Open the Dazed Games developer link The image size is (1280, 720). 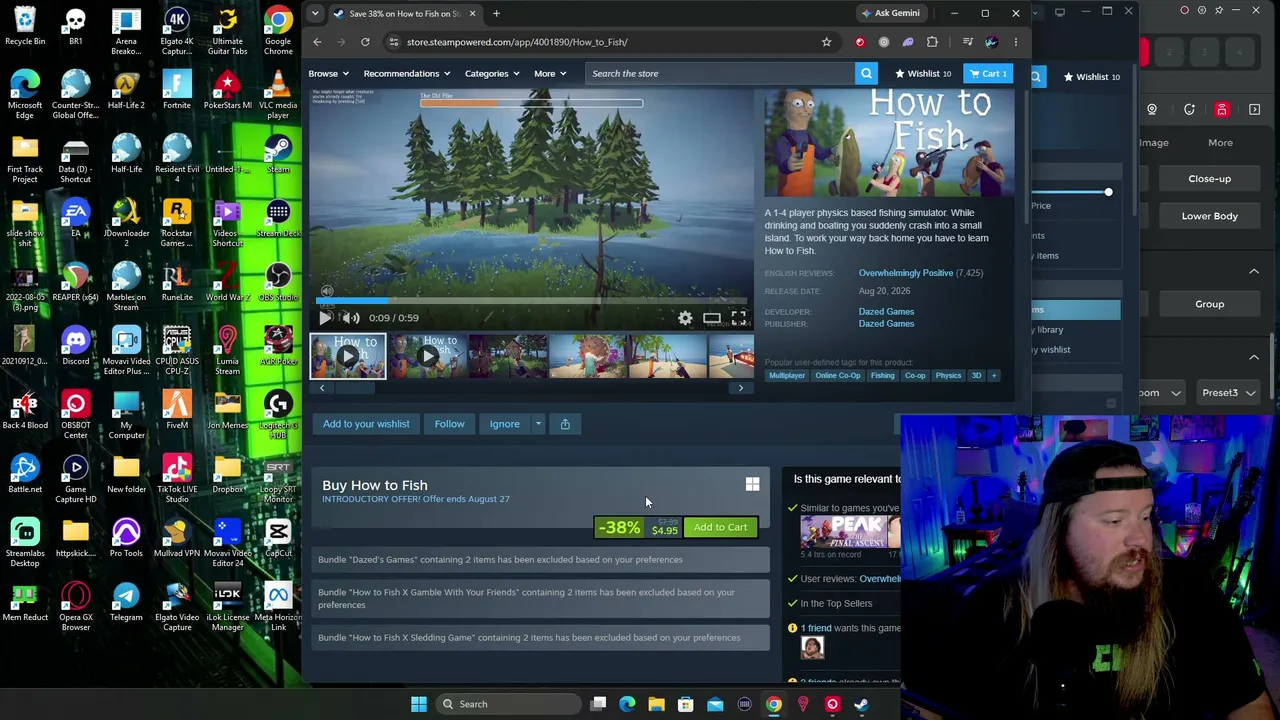(886, 312)
